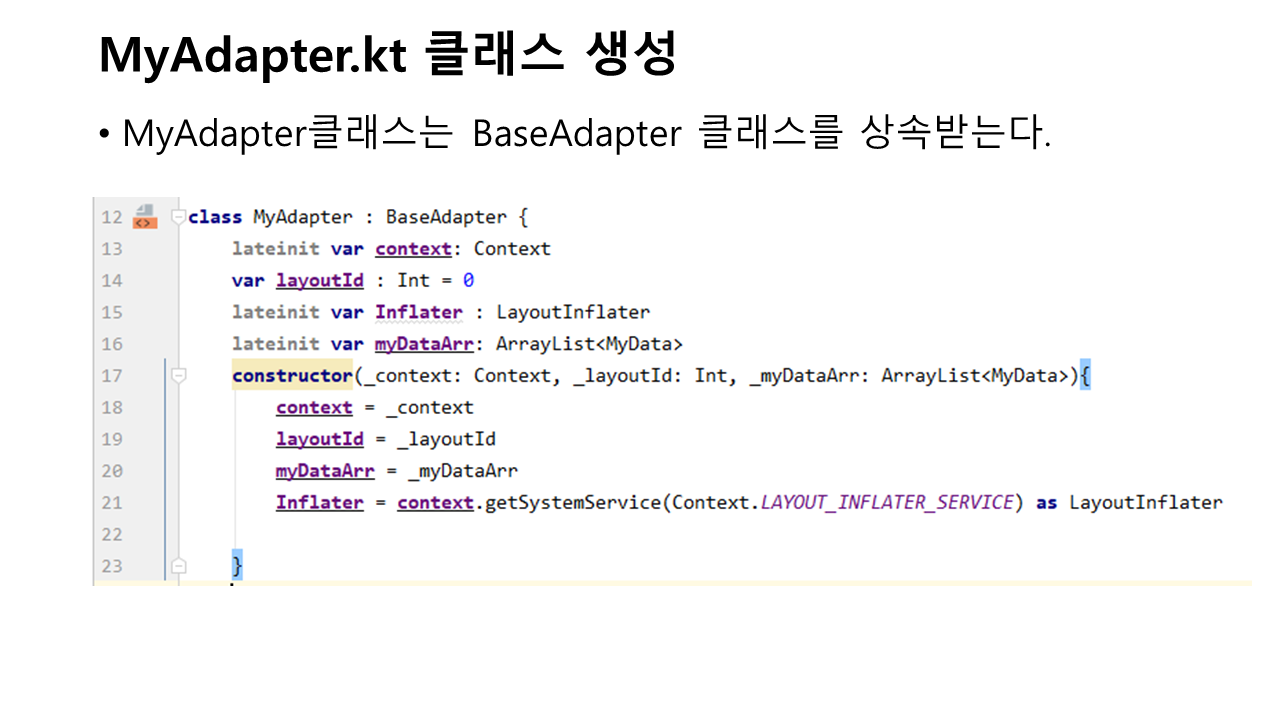The image size is (1280, 720).
Task: Click the highlighted closing brace on line 23
Action: [x=238, y=566]
